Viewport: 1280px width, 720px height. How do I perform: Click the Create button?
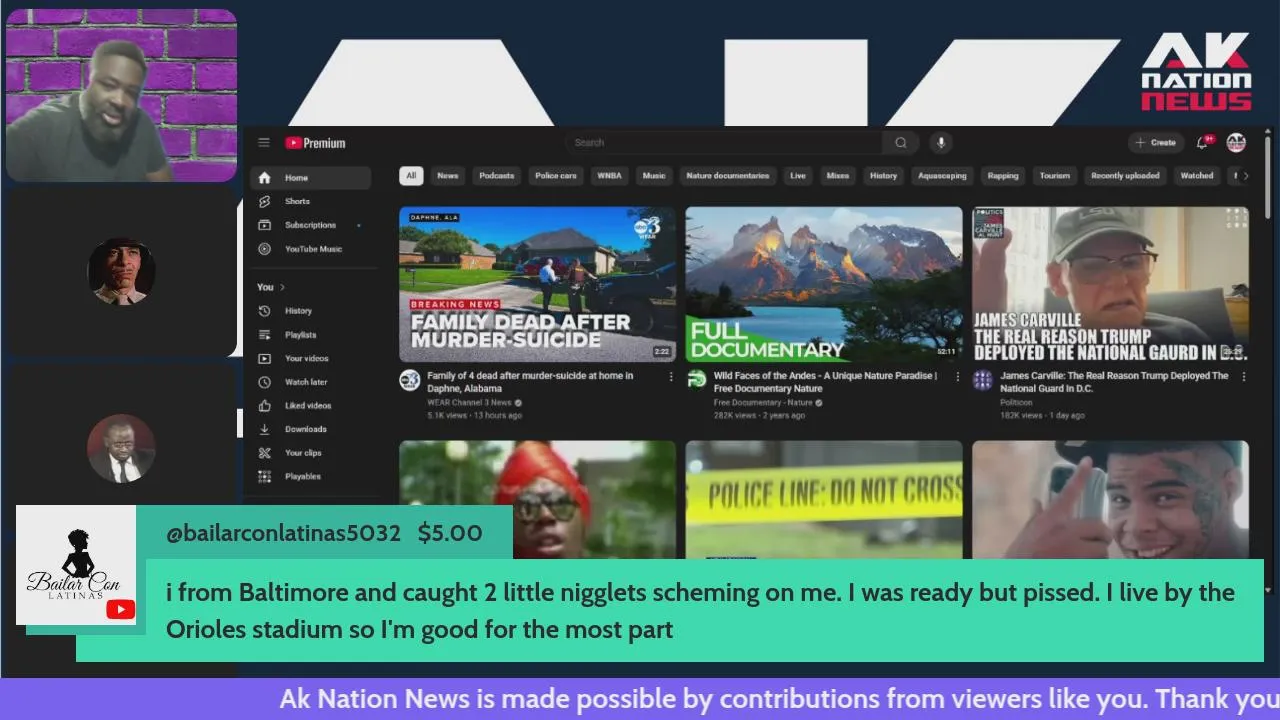1156,143
